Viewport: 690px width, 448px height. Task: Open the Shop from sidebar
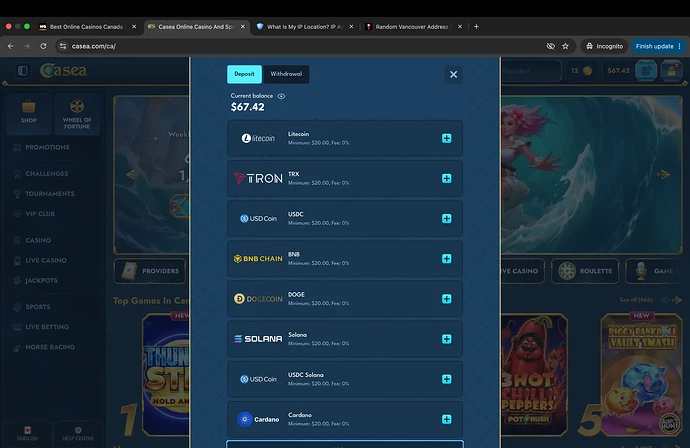(29, 113)
